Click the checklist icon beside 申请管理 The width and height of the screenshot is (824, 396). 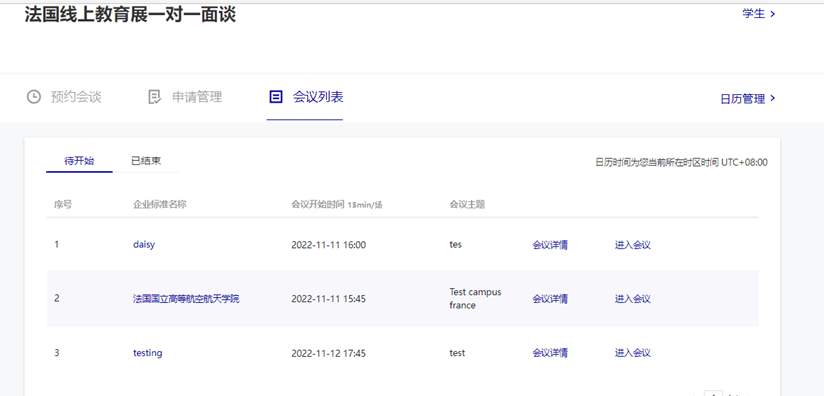coord(154,97)
